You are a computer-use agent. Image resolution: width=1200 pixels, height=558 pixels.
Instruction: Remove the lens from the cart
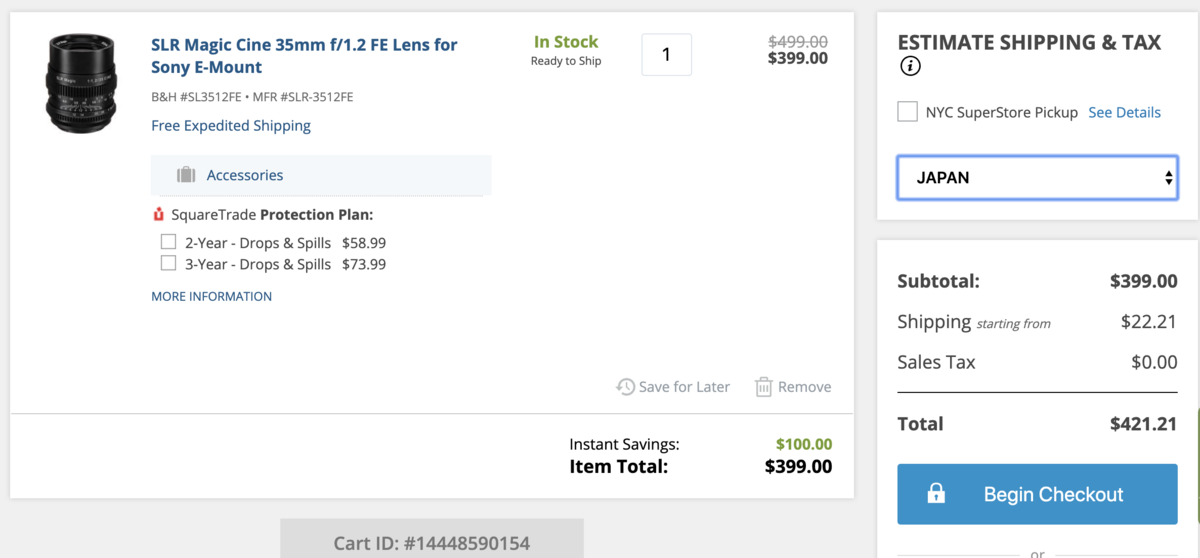[x=804, y=387]
